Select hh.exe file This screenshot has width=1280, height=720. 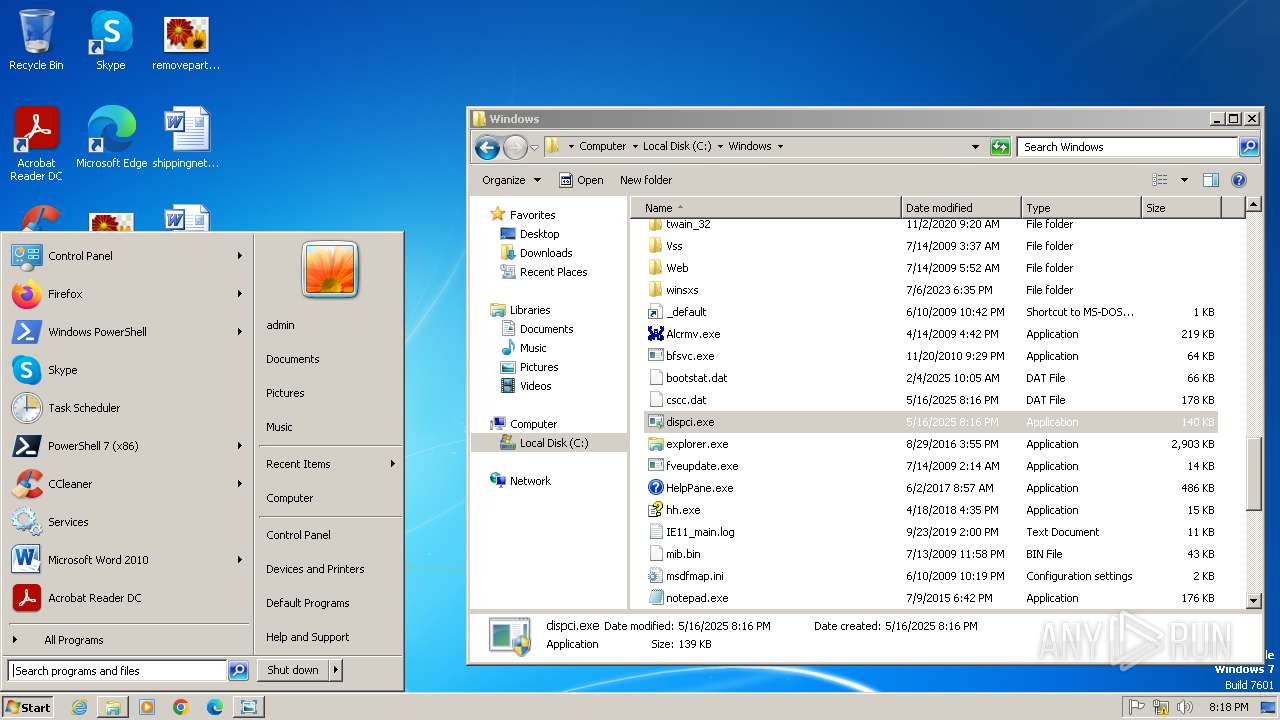[683, 510]
